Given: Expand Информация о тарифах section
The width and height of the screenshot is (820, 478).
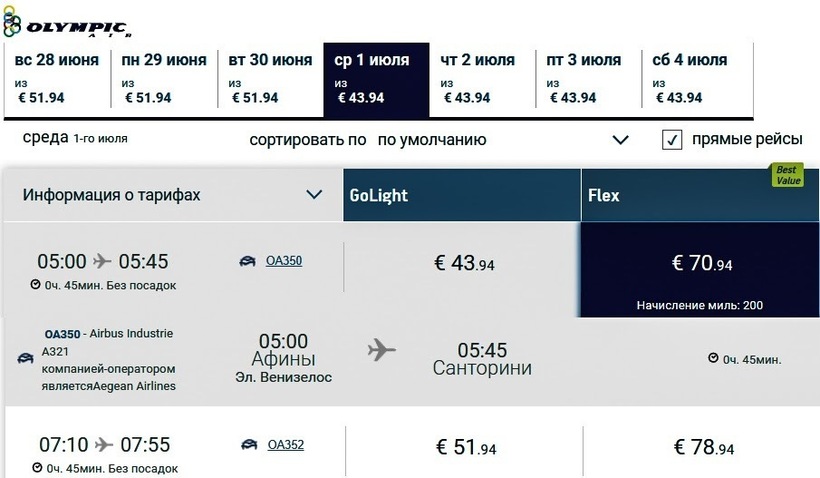Looking at the screenshot, I should (314, 195).
